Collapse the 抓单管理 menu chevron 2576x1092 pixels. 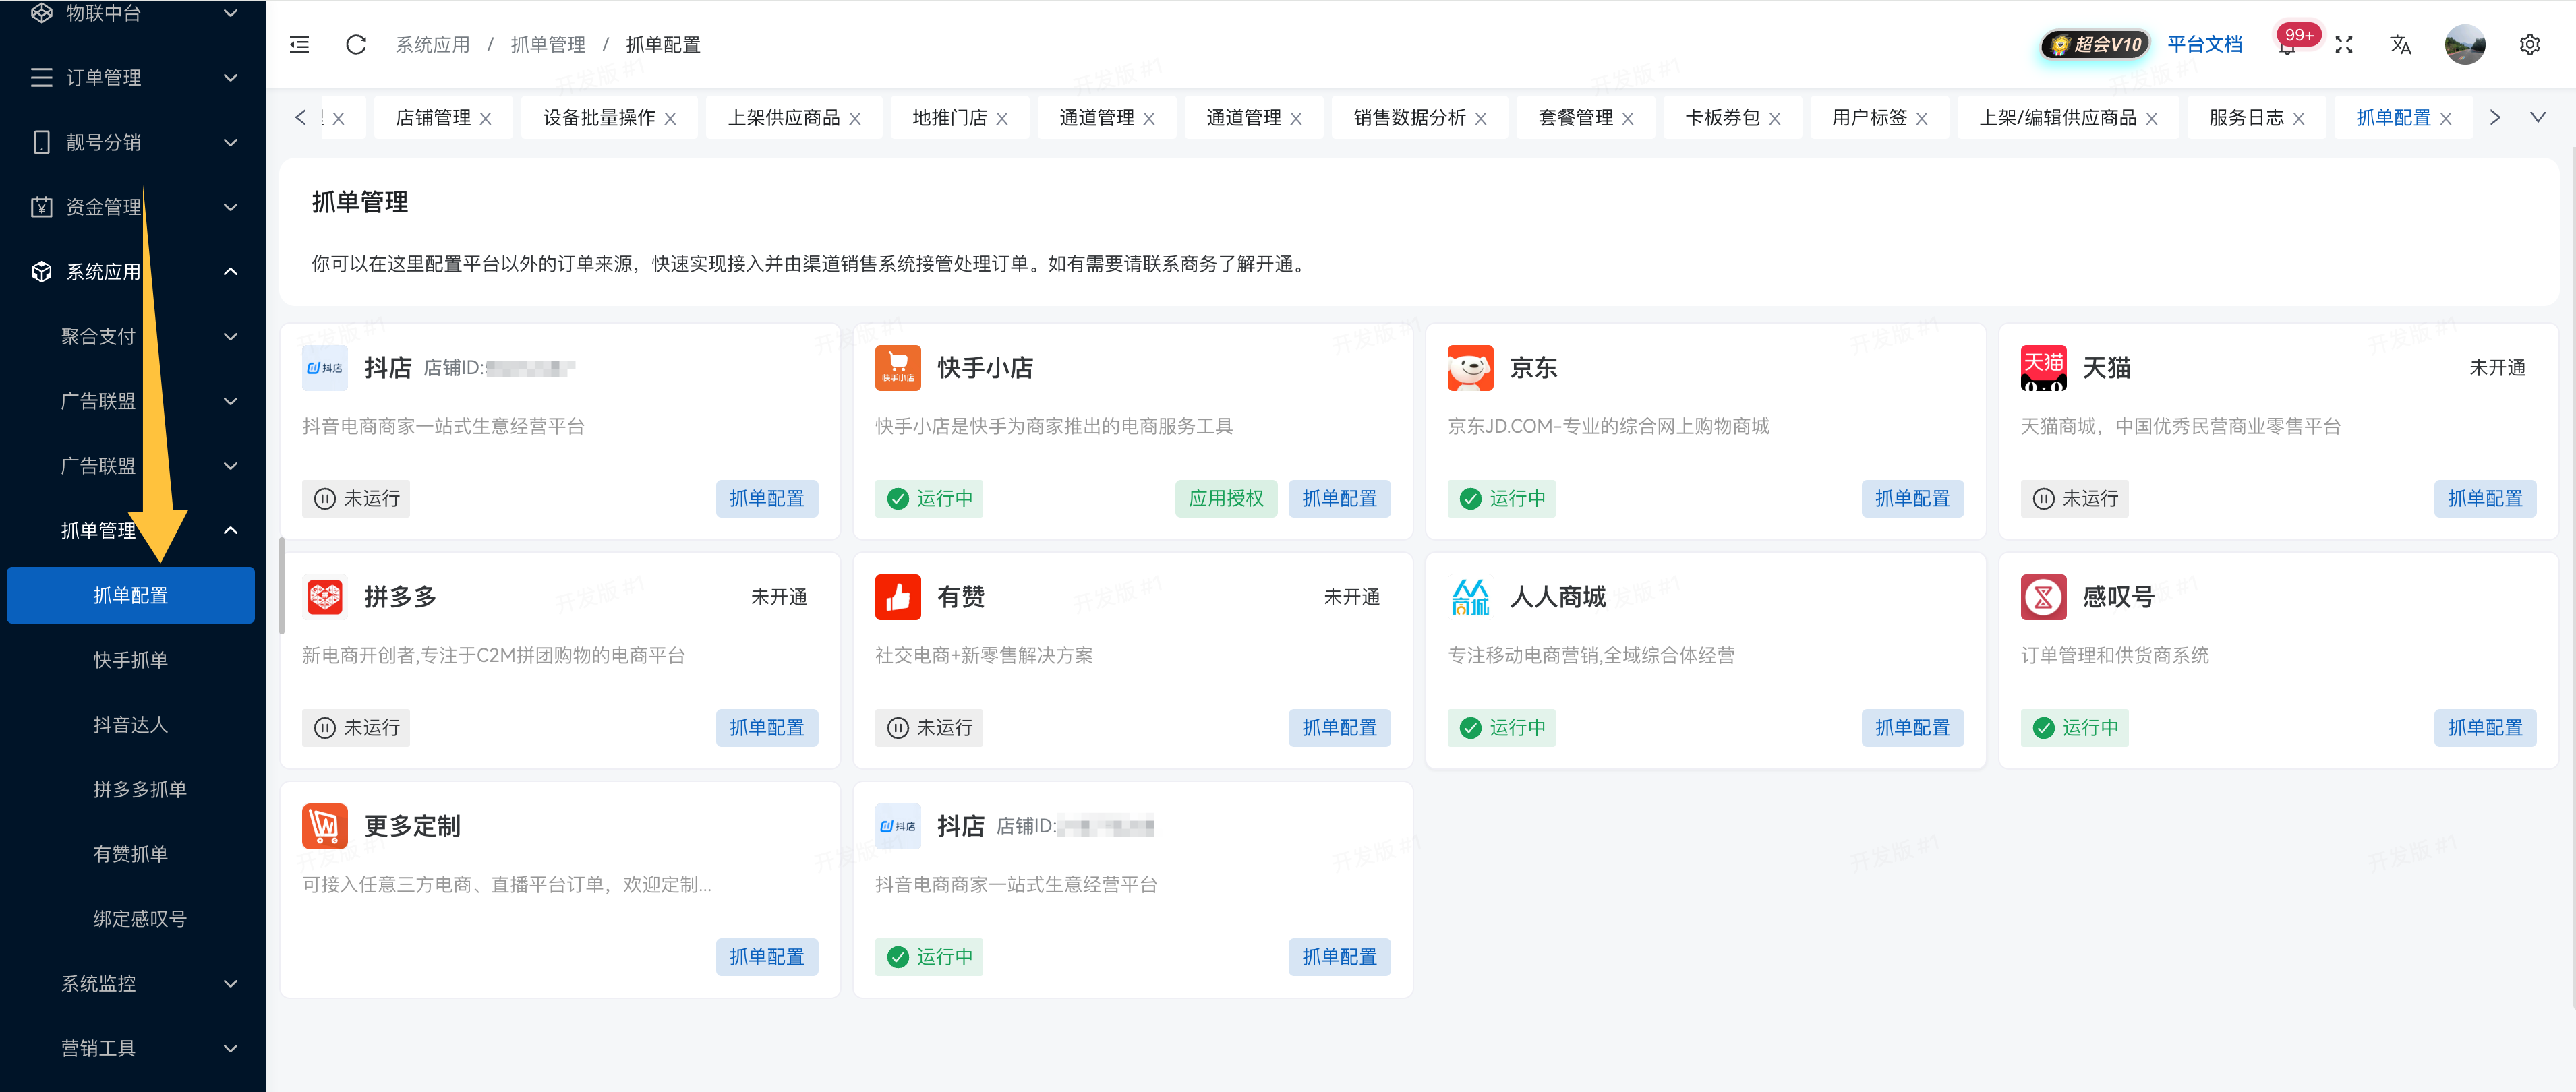tap(231, 530)
